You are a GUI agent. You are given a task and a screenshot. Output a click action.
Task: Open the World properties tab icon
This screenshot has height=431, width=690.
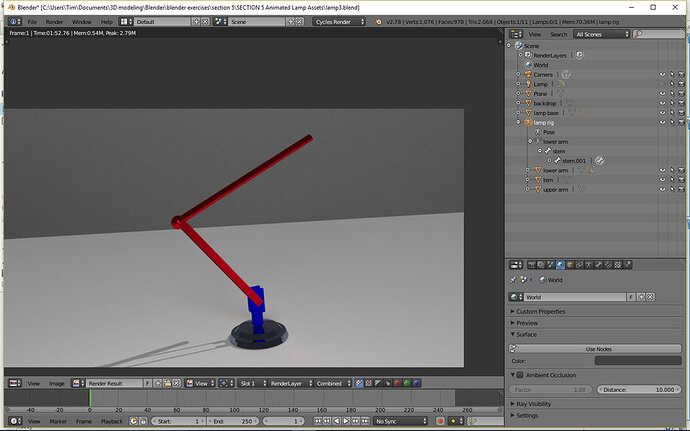tap(561, 265)
